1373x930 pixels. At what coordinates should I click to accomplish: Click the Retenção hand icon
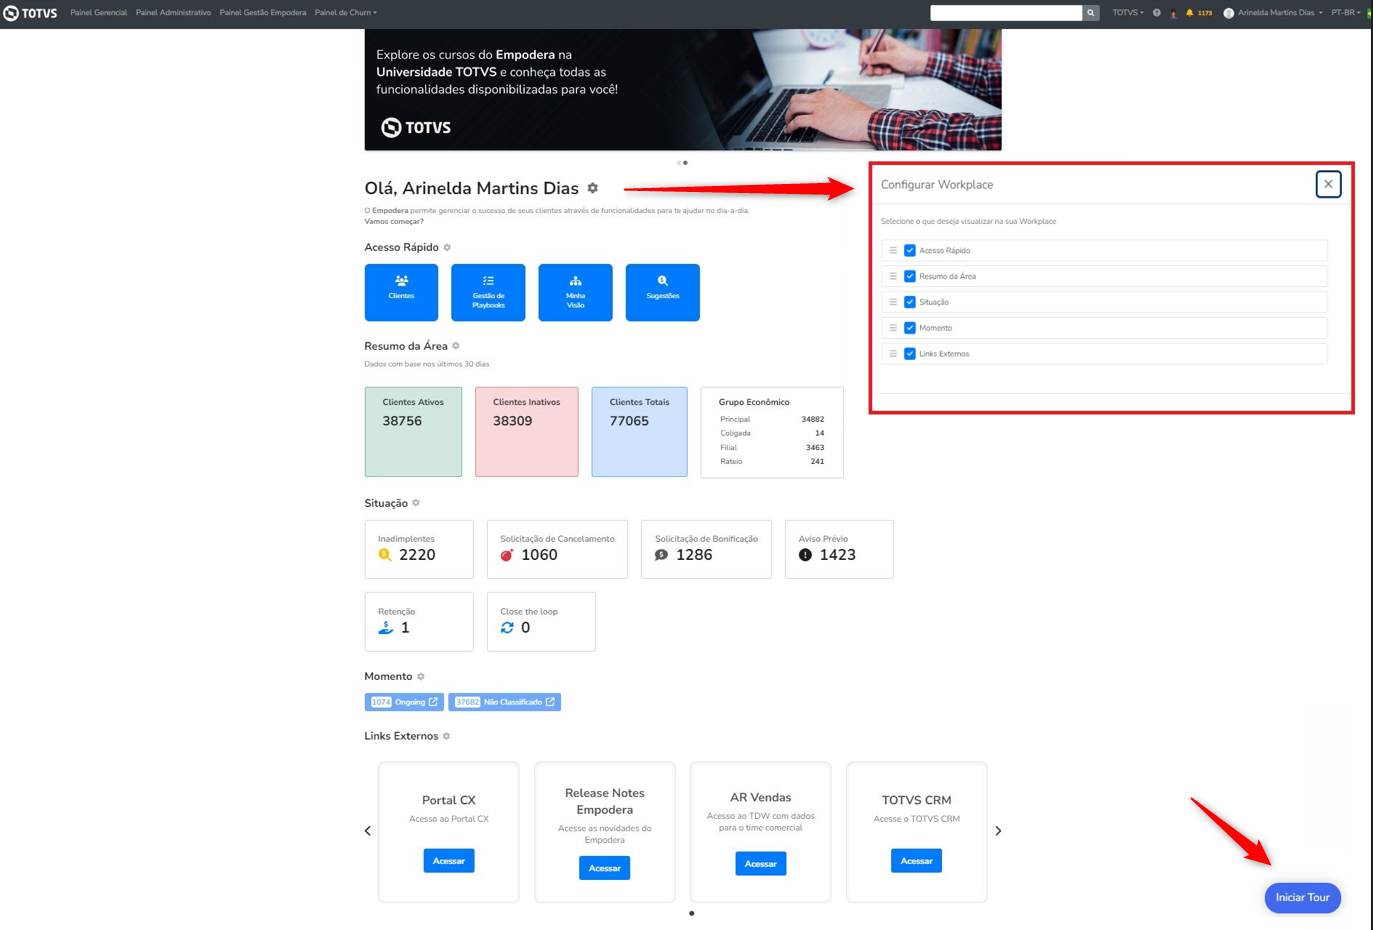tap(385, 628)
